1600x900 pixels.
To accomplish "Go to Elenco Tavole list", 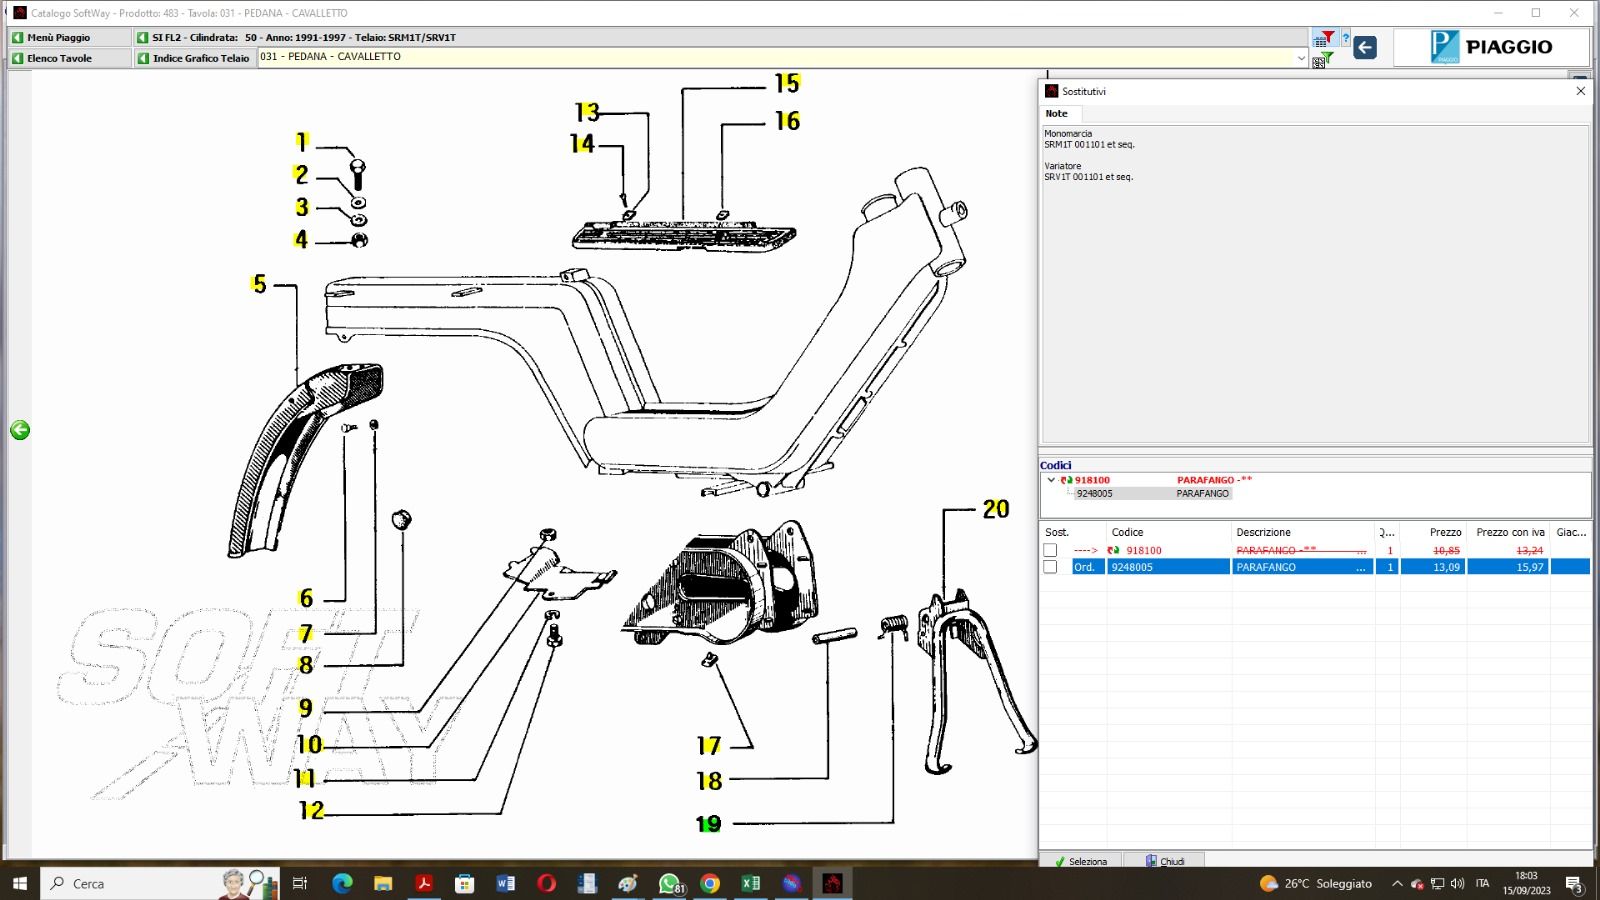I will click(59, 58).
